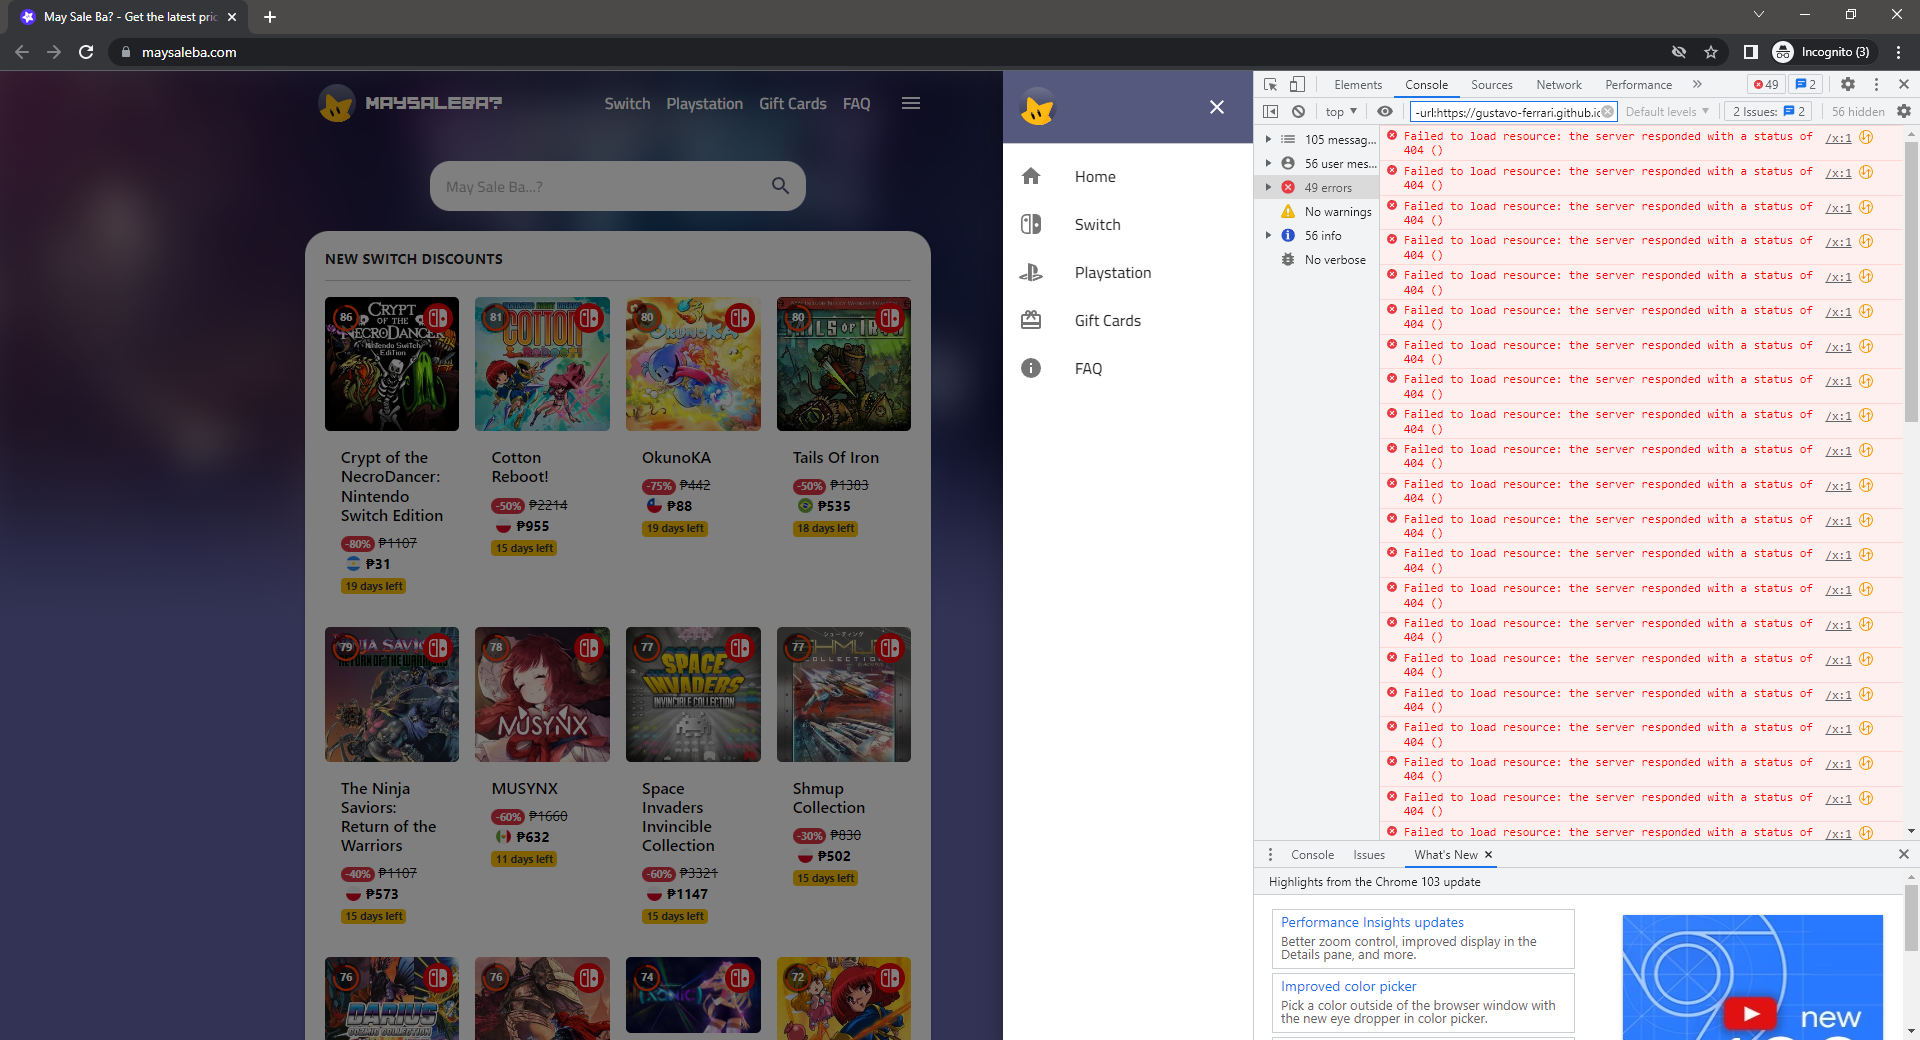This screenshot has width=1920, height=1040.
Task: Close the What's New drawer tab
Action: pos(1488,855)
